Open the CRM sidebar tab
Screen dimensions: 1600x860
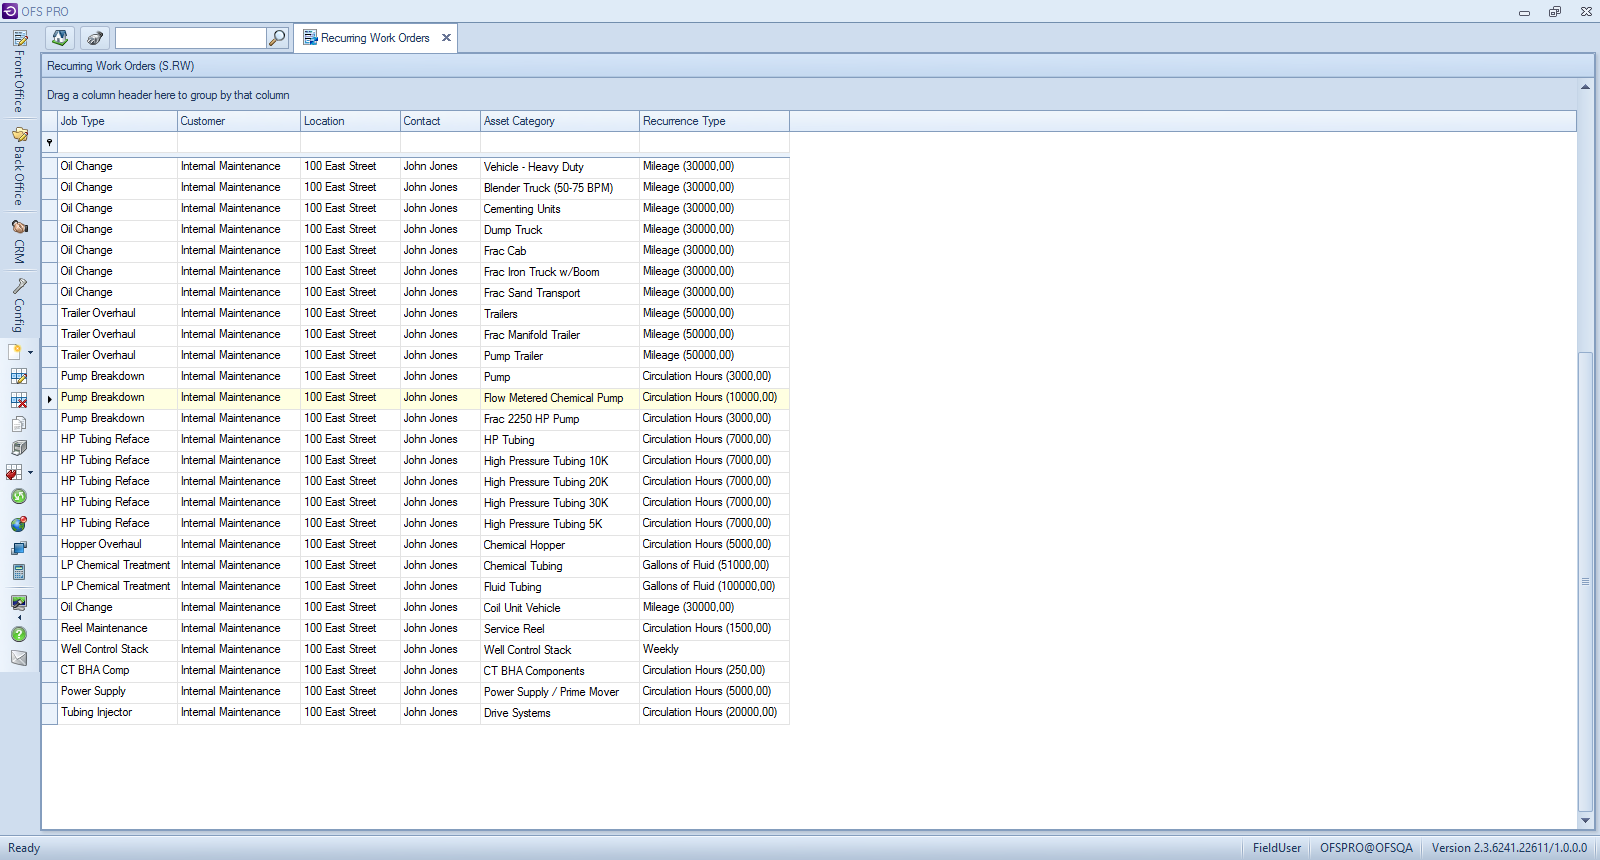coord(19,241)
